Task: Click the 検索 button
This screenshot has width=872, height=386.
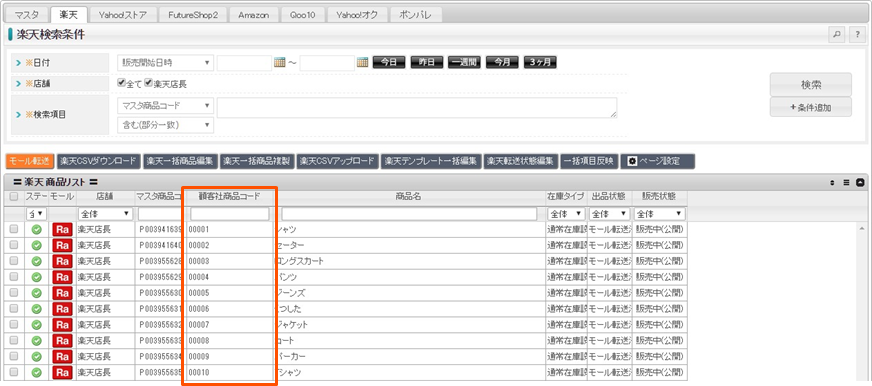Action: 810,85
